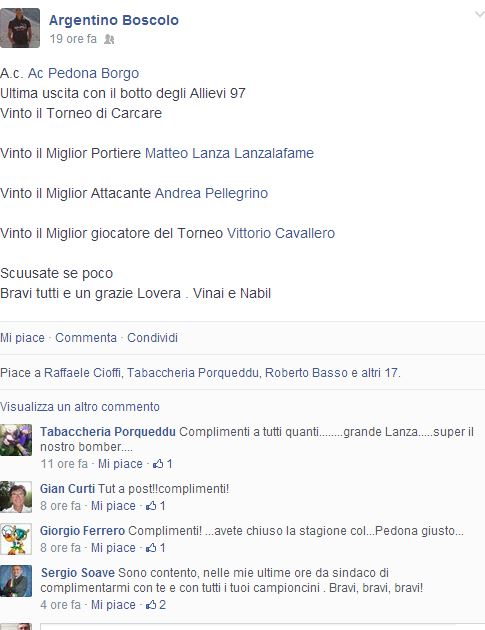Screen dimensions: 485x630
Task: Open Giorgio Ferrero's cartoon avatar
Action: 16,539
